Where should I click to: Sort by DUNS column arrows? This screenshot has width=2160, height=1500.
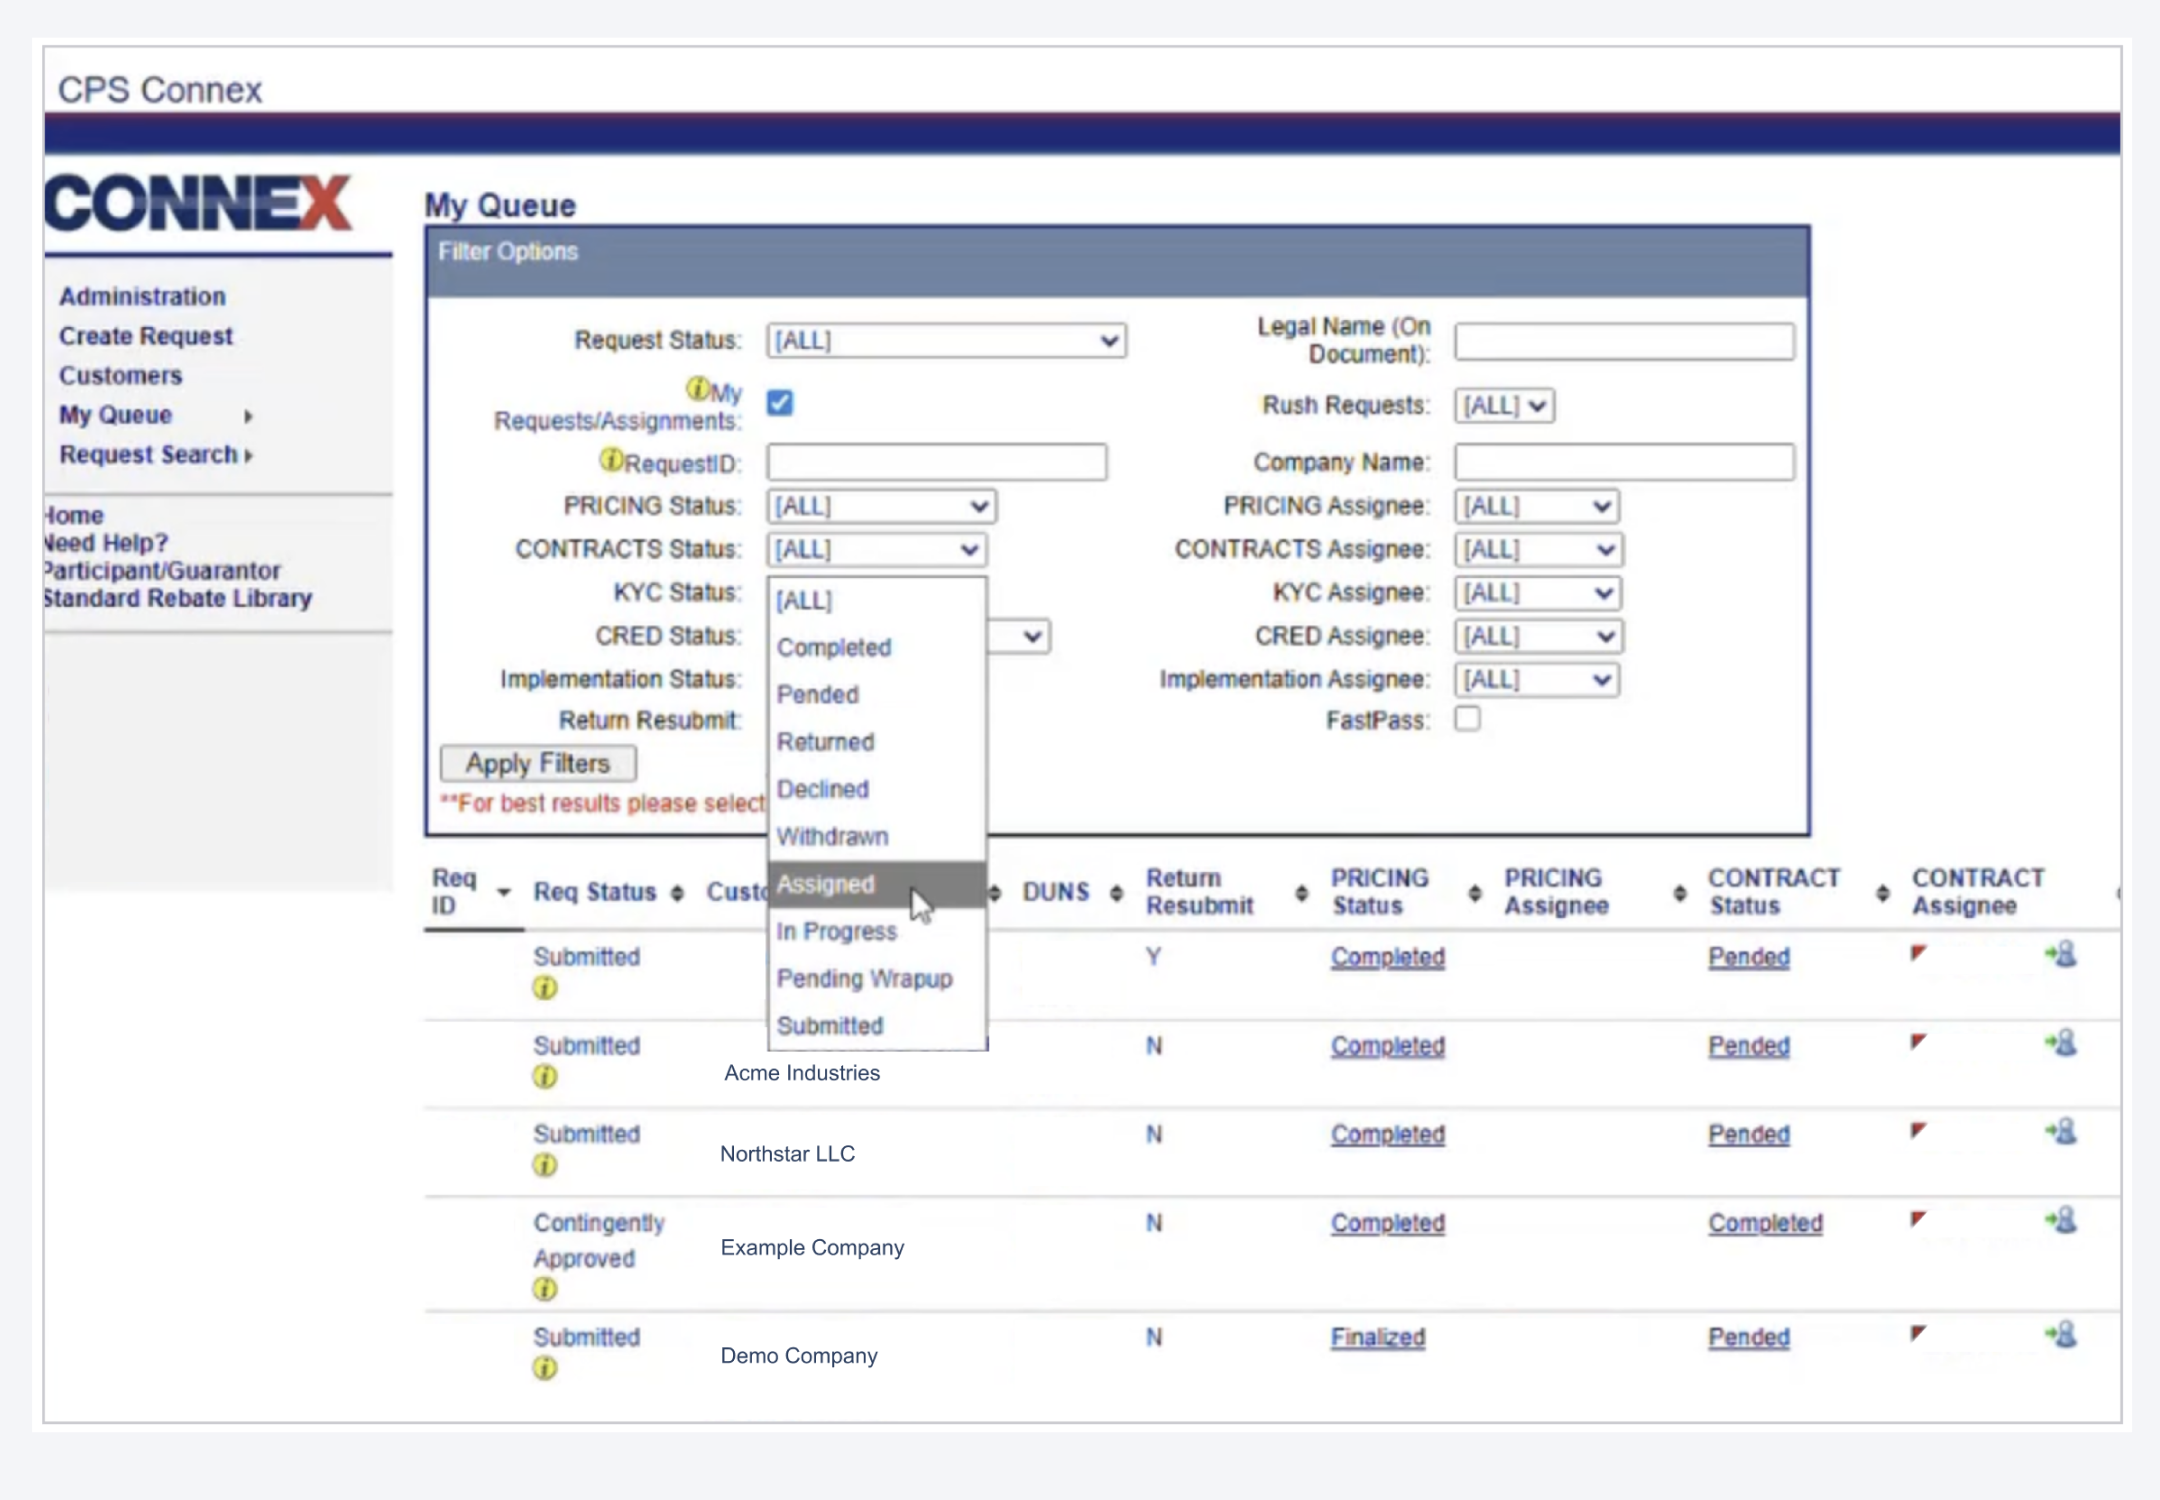click(x=1116, y=893)
